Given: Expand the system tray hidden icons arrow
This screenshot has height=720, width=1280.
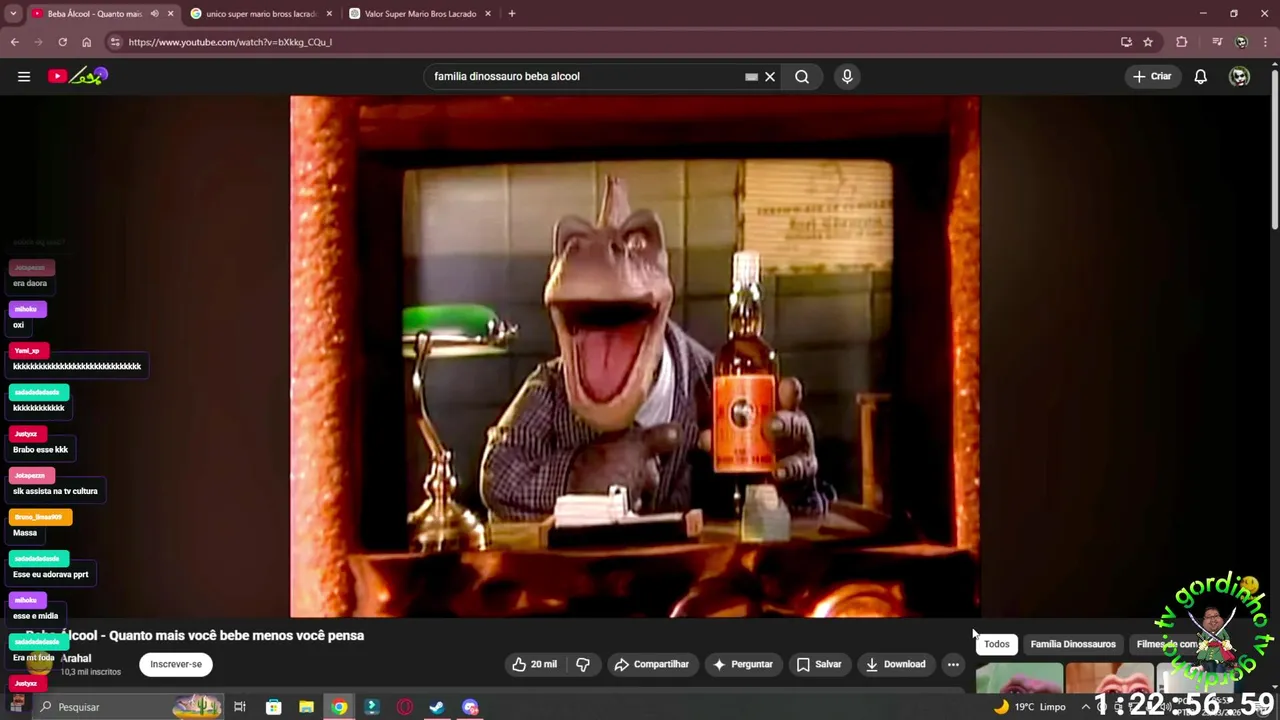Looking at the screenshot, I should point(1086,707).
